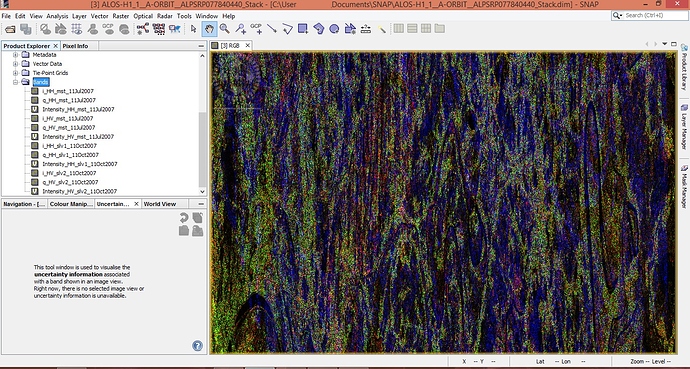The image size is (690, 369).
Task: Choose the draw rectangle geometry tool
Action: coord(303,29)
